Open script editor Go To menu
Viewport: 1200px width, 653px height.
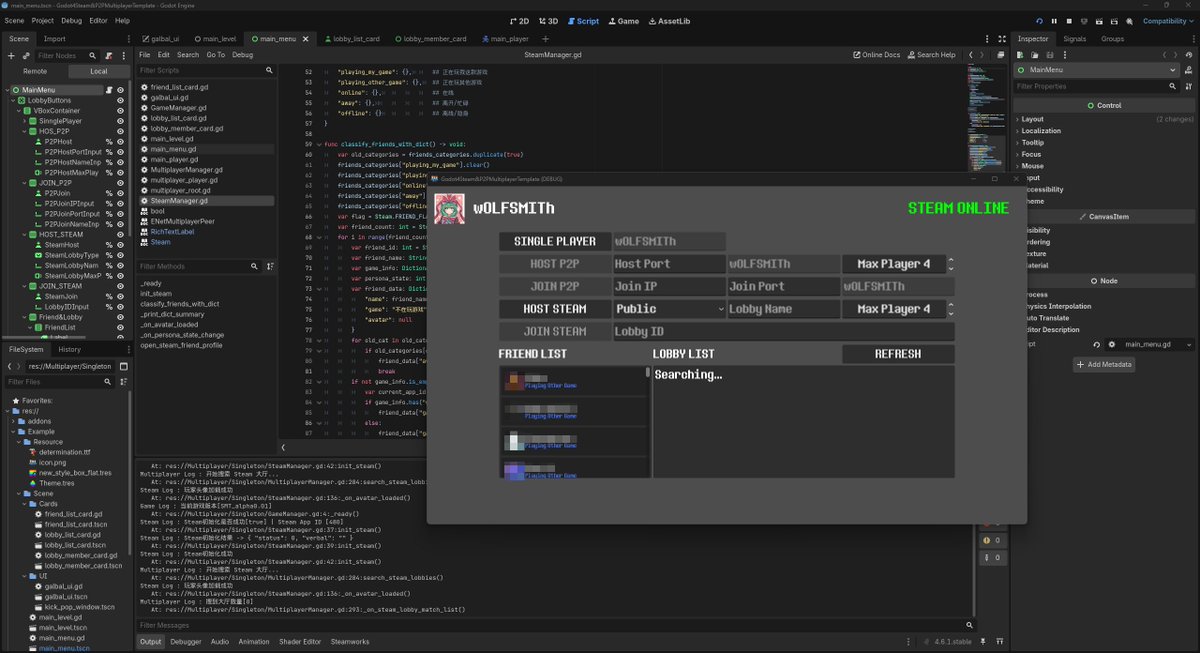(x=216, y=55)
